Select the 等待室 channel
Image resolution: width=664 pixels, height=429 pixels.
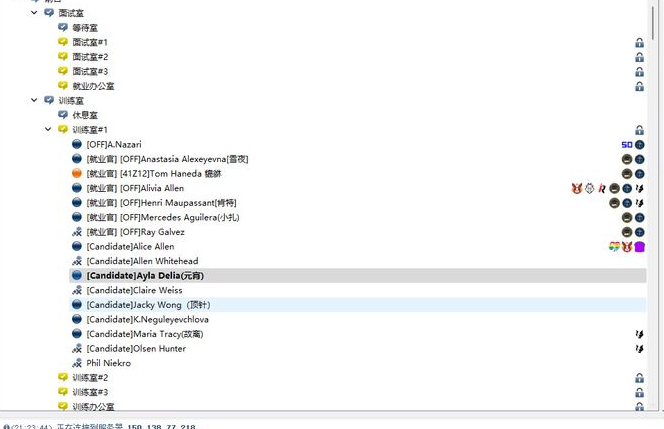85,28
